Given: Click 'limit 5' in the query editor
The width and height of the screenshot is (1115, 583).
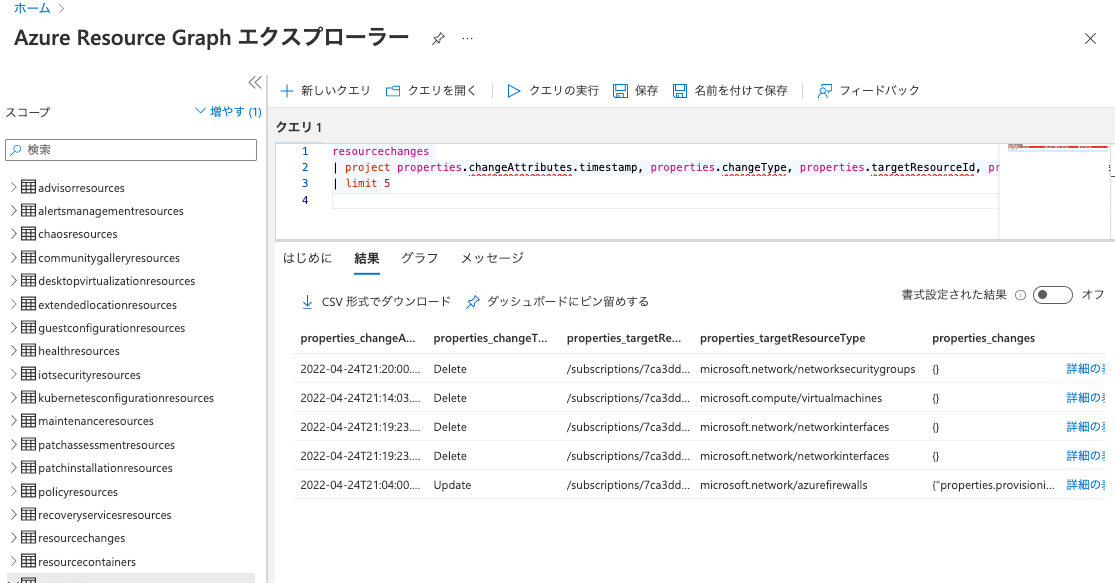Looking at the screenshot, I should [368, 183].
